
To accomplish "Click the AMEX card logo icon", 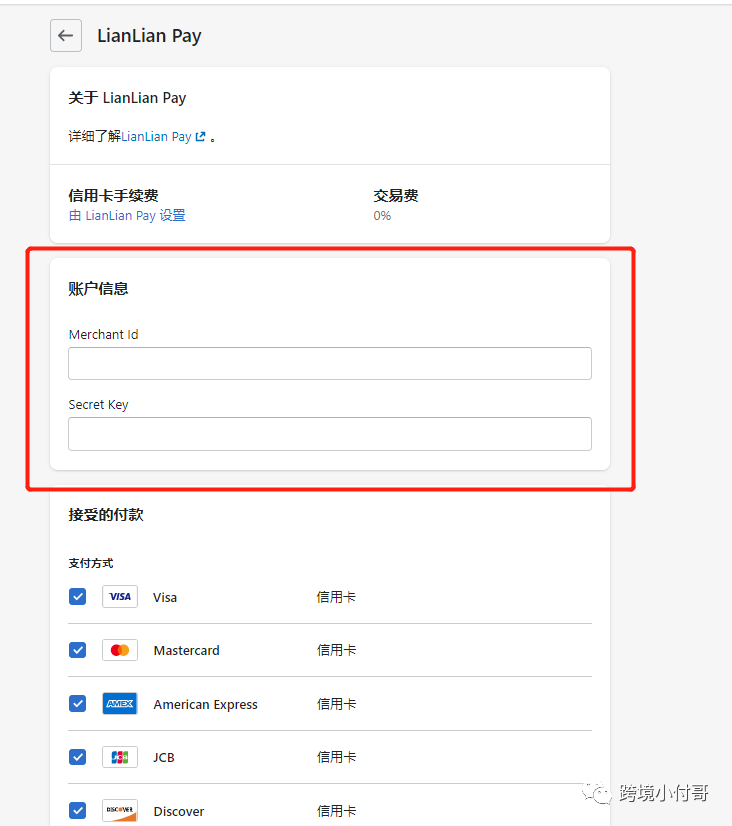I will pos(120,703).
